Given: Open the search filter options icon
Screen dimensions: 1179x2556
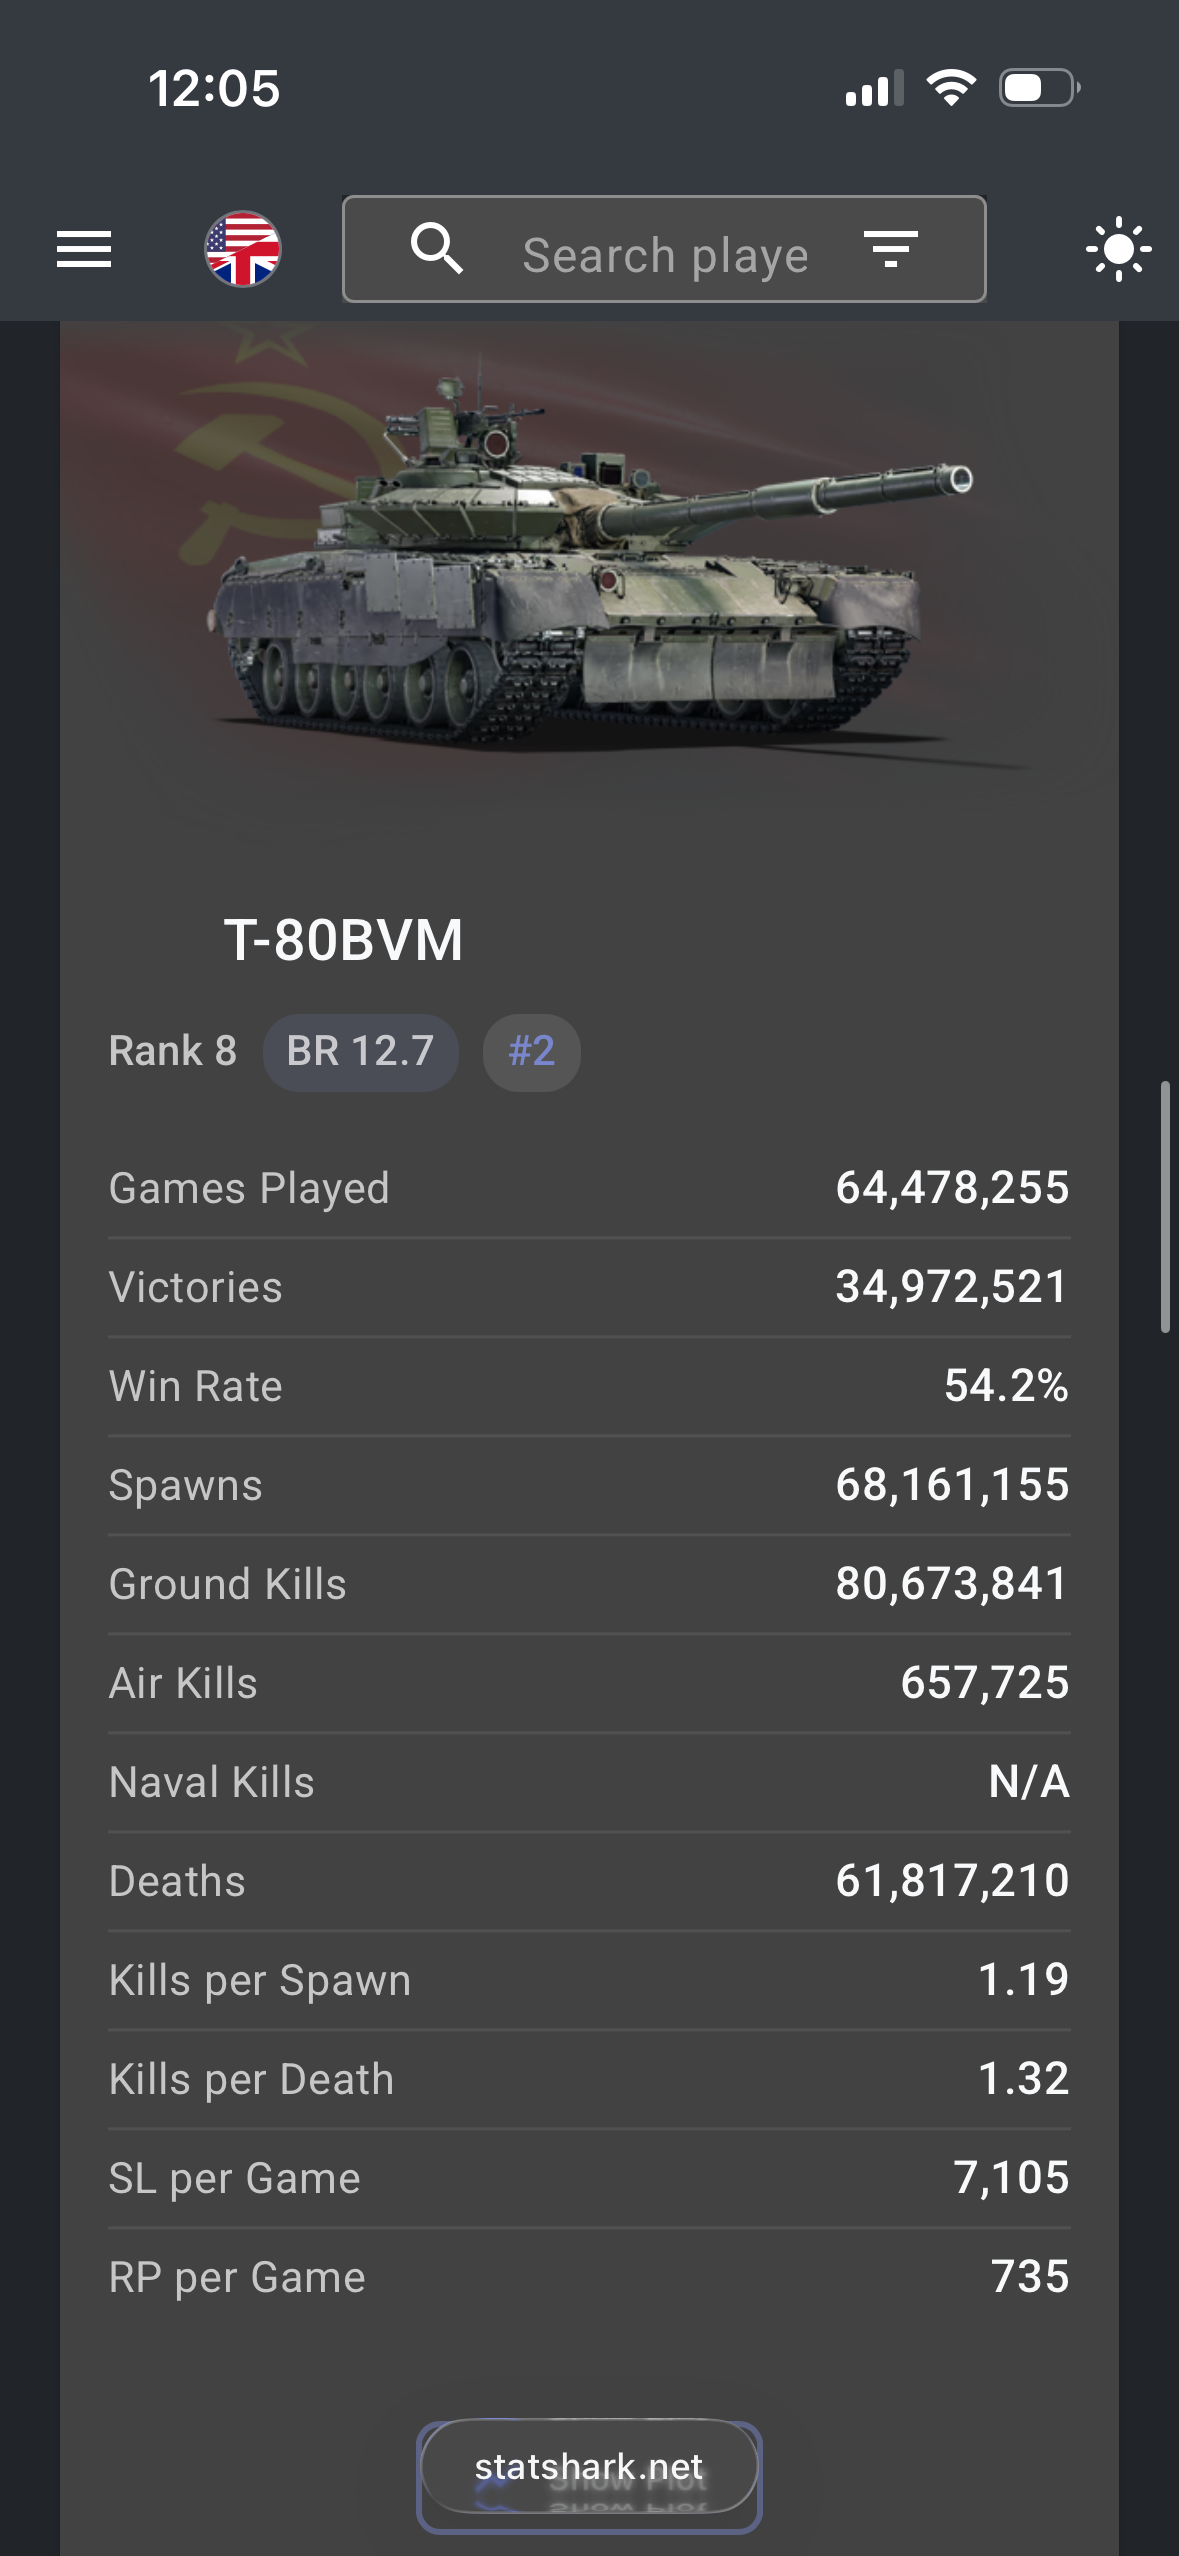Looking at the screenshot, I should pyautogui.click(x=890, y=249).
